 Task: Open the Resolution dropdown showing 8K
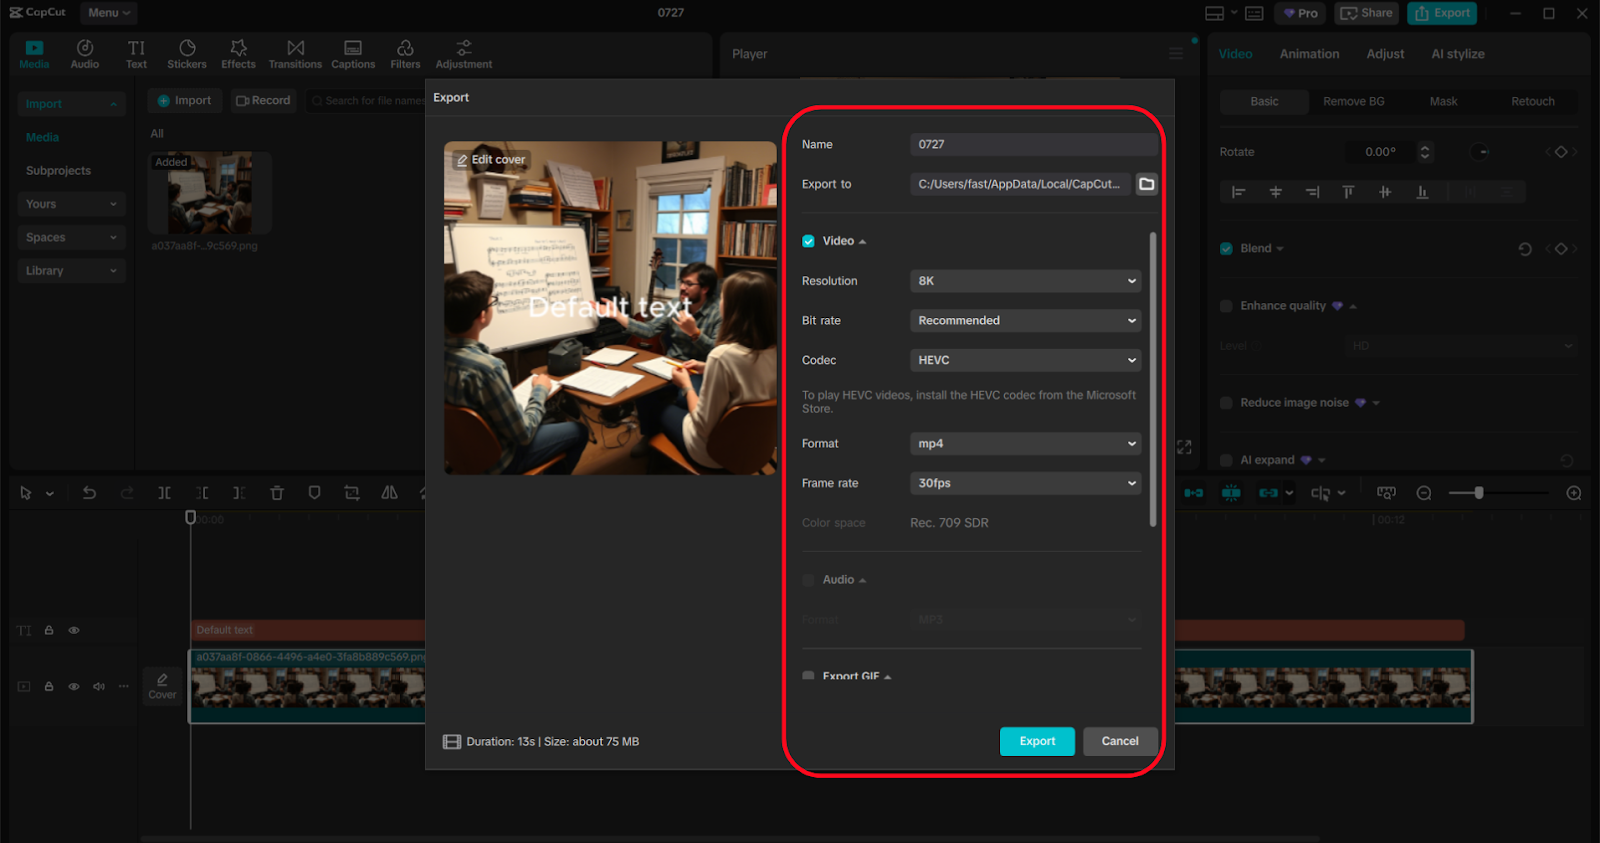tap(1026, 281)
